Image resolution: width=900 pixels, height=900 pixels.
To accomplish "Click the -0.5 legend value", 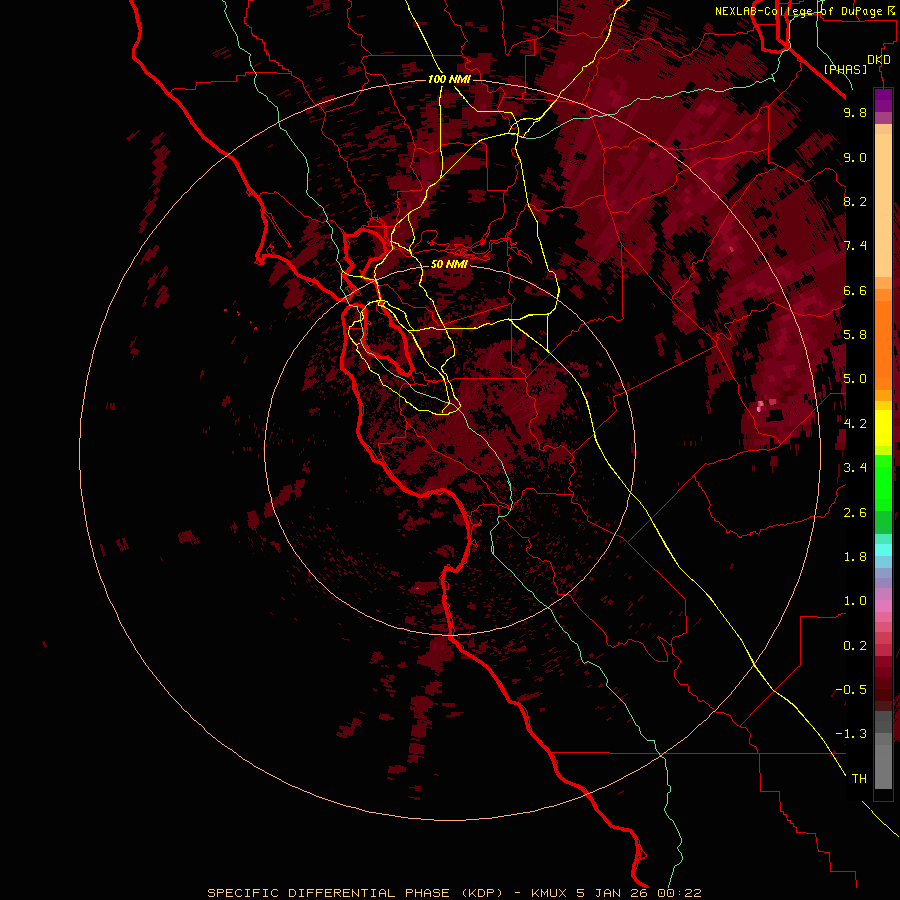I will point(851,690).
